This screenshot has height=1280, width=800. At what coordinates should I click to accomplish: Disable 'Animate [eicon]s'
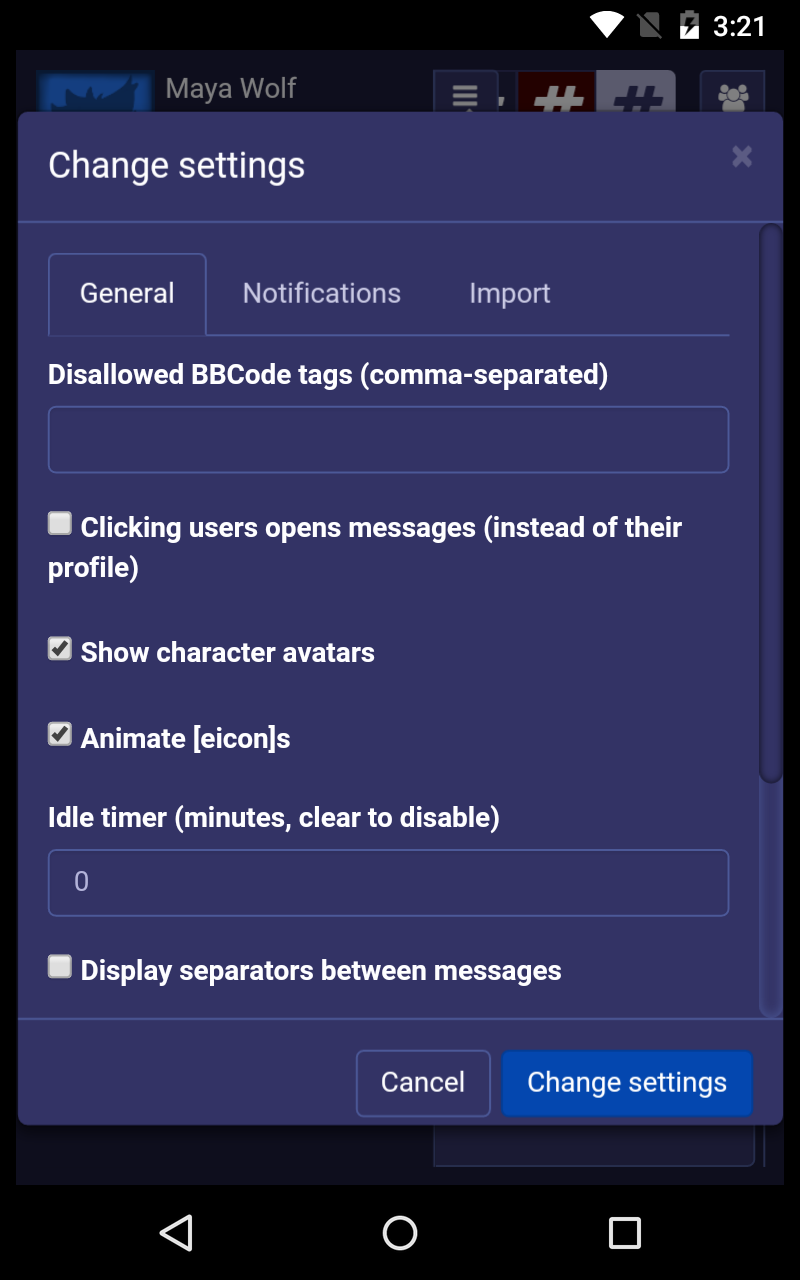[59, 734]
